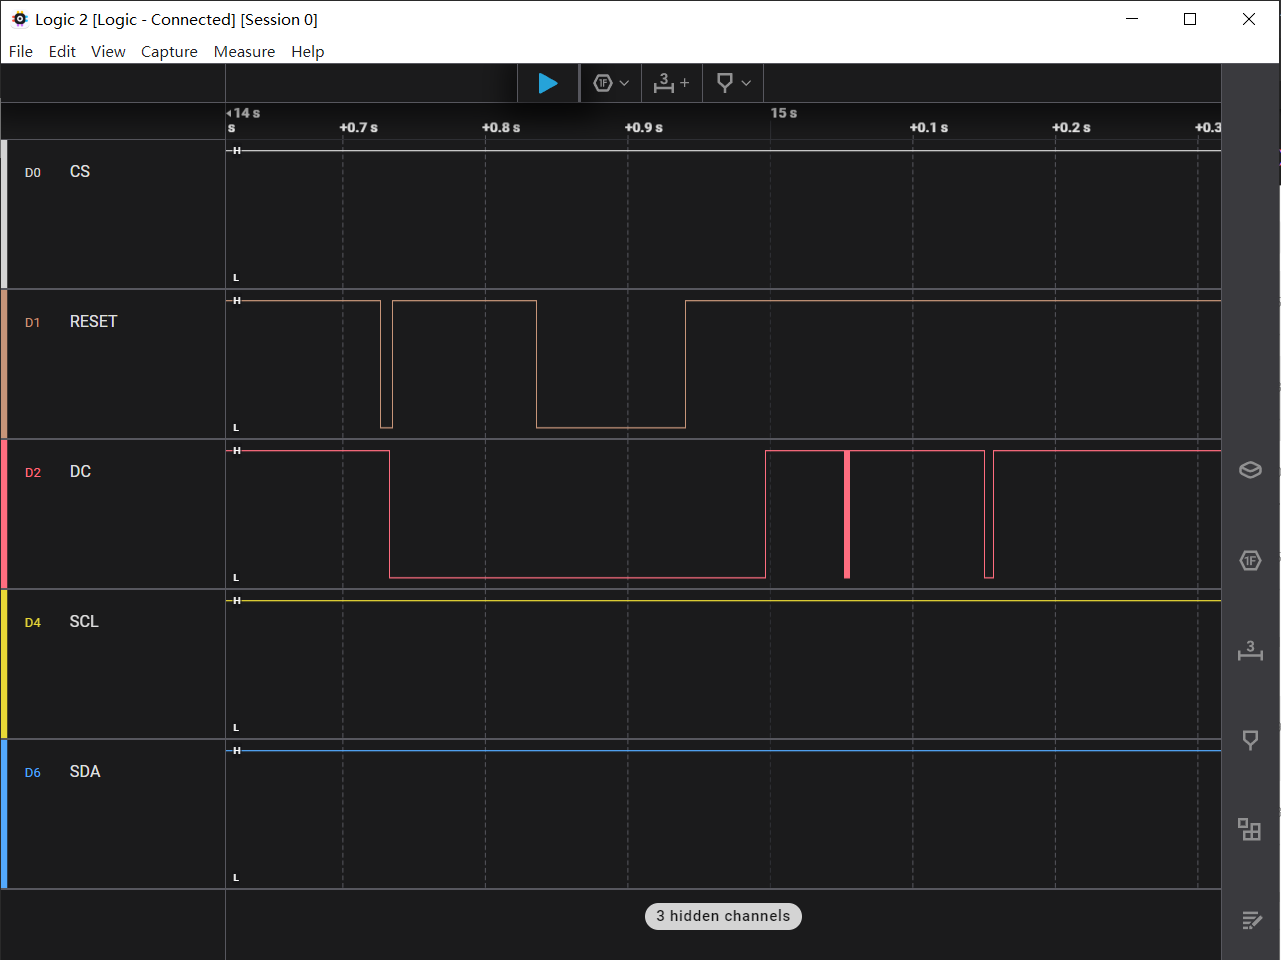Click the yellow color strip of SCL channel
Screen dimensions: 1281x960
coord(4,664)
